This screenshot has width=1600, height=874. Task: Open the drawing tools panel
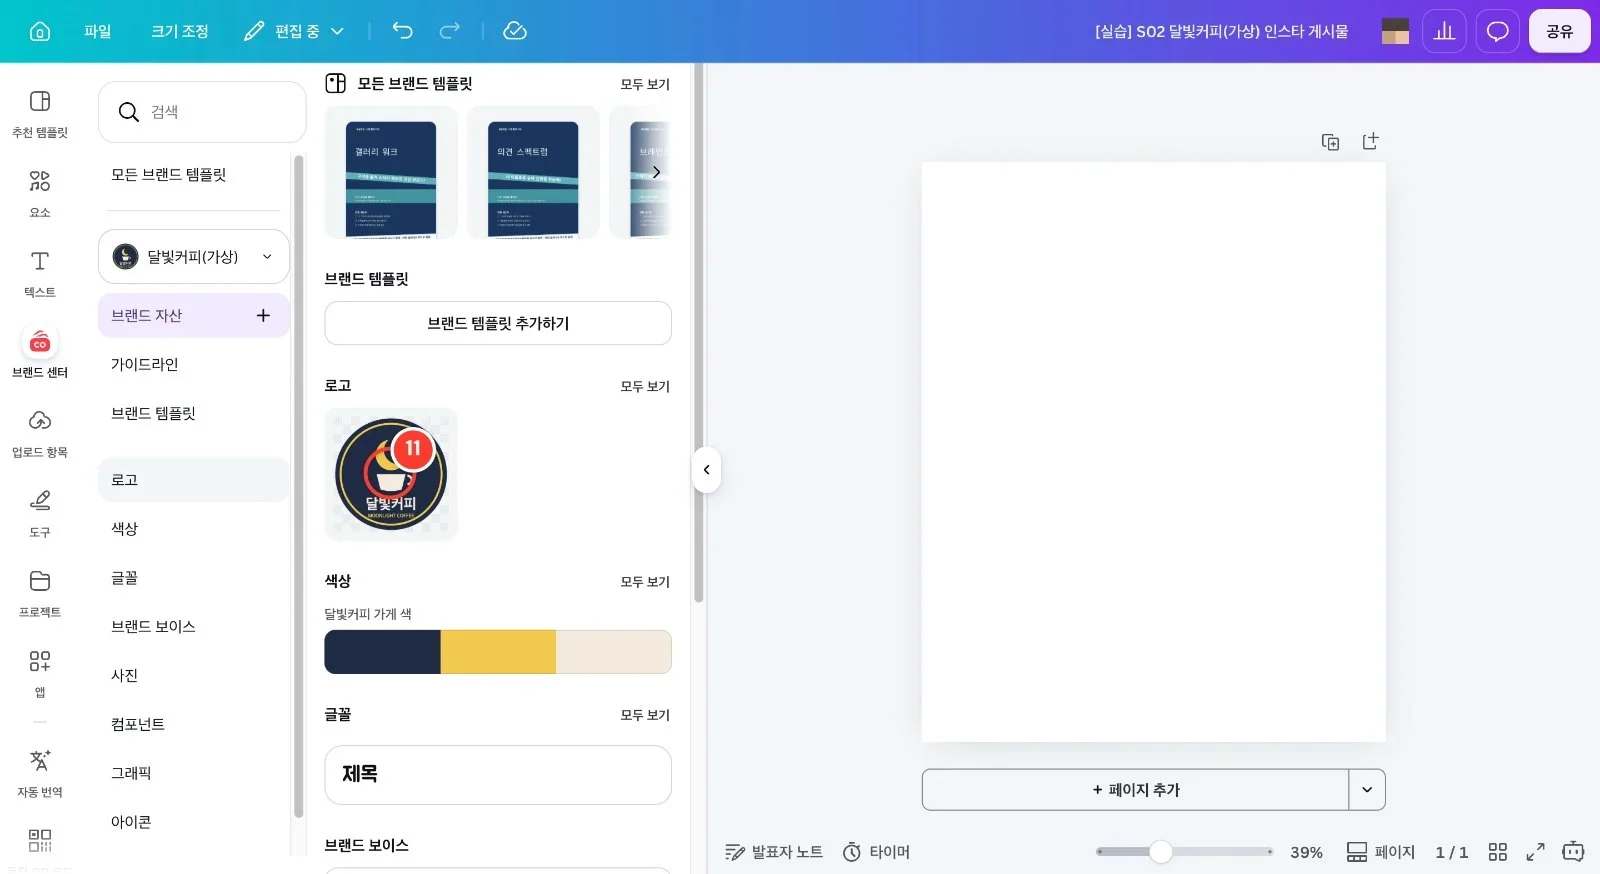click(40, 514)
